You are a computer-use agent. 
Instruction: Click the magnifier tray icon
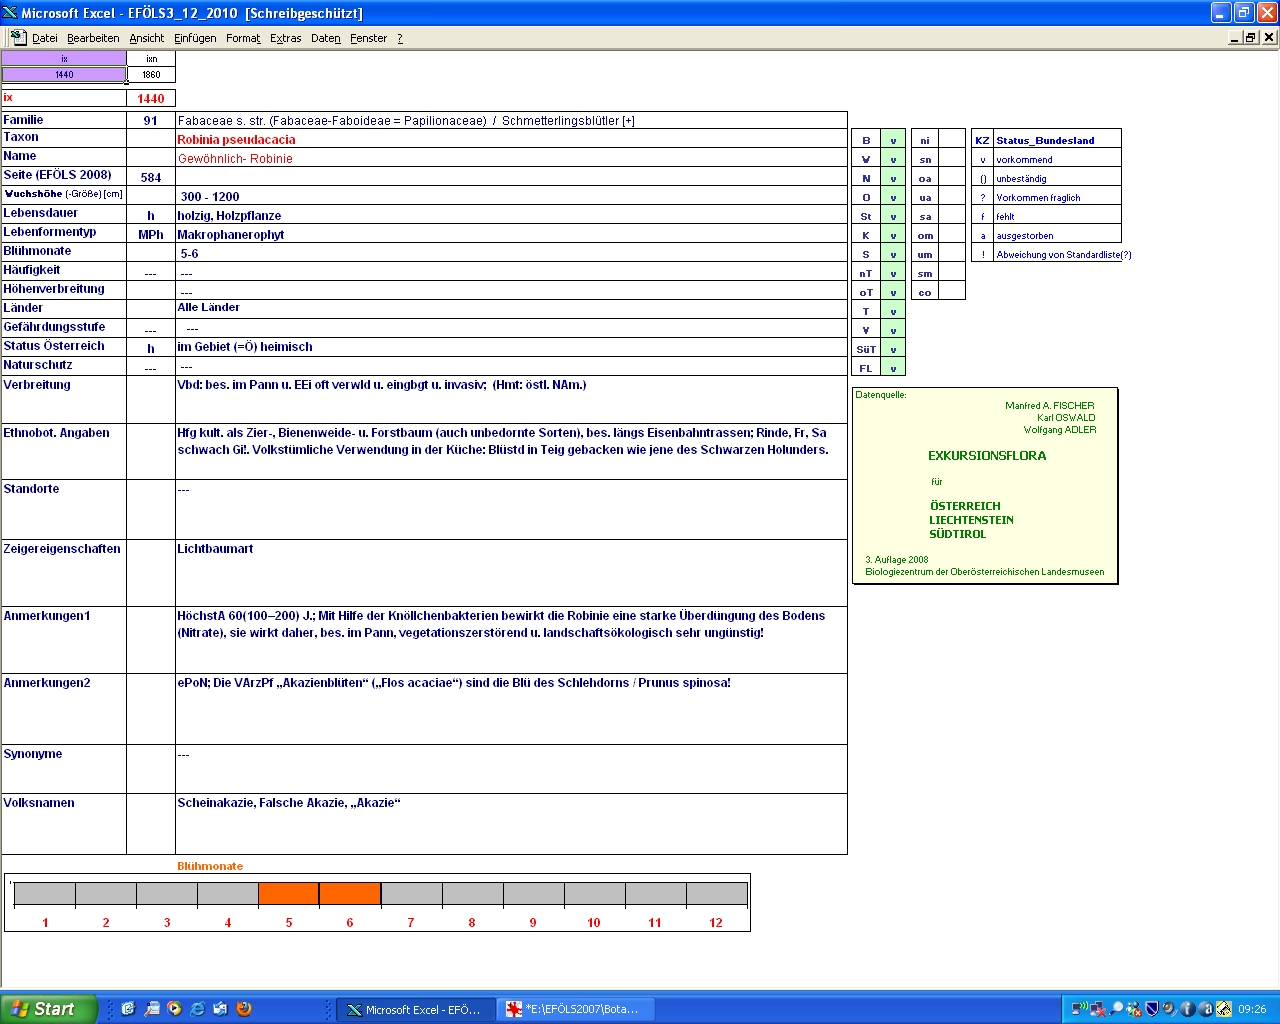tap(1116, 1009)
